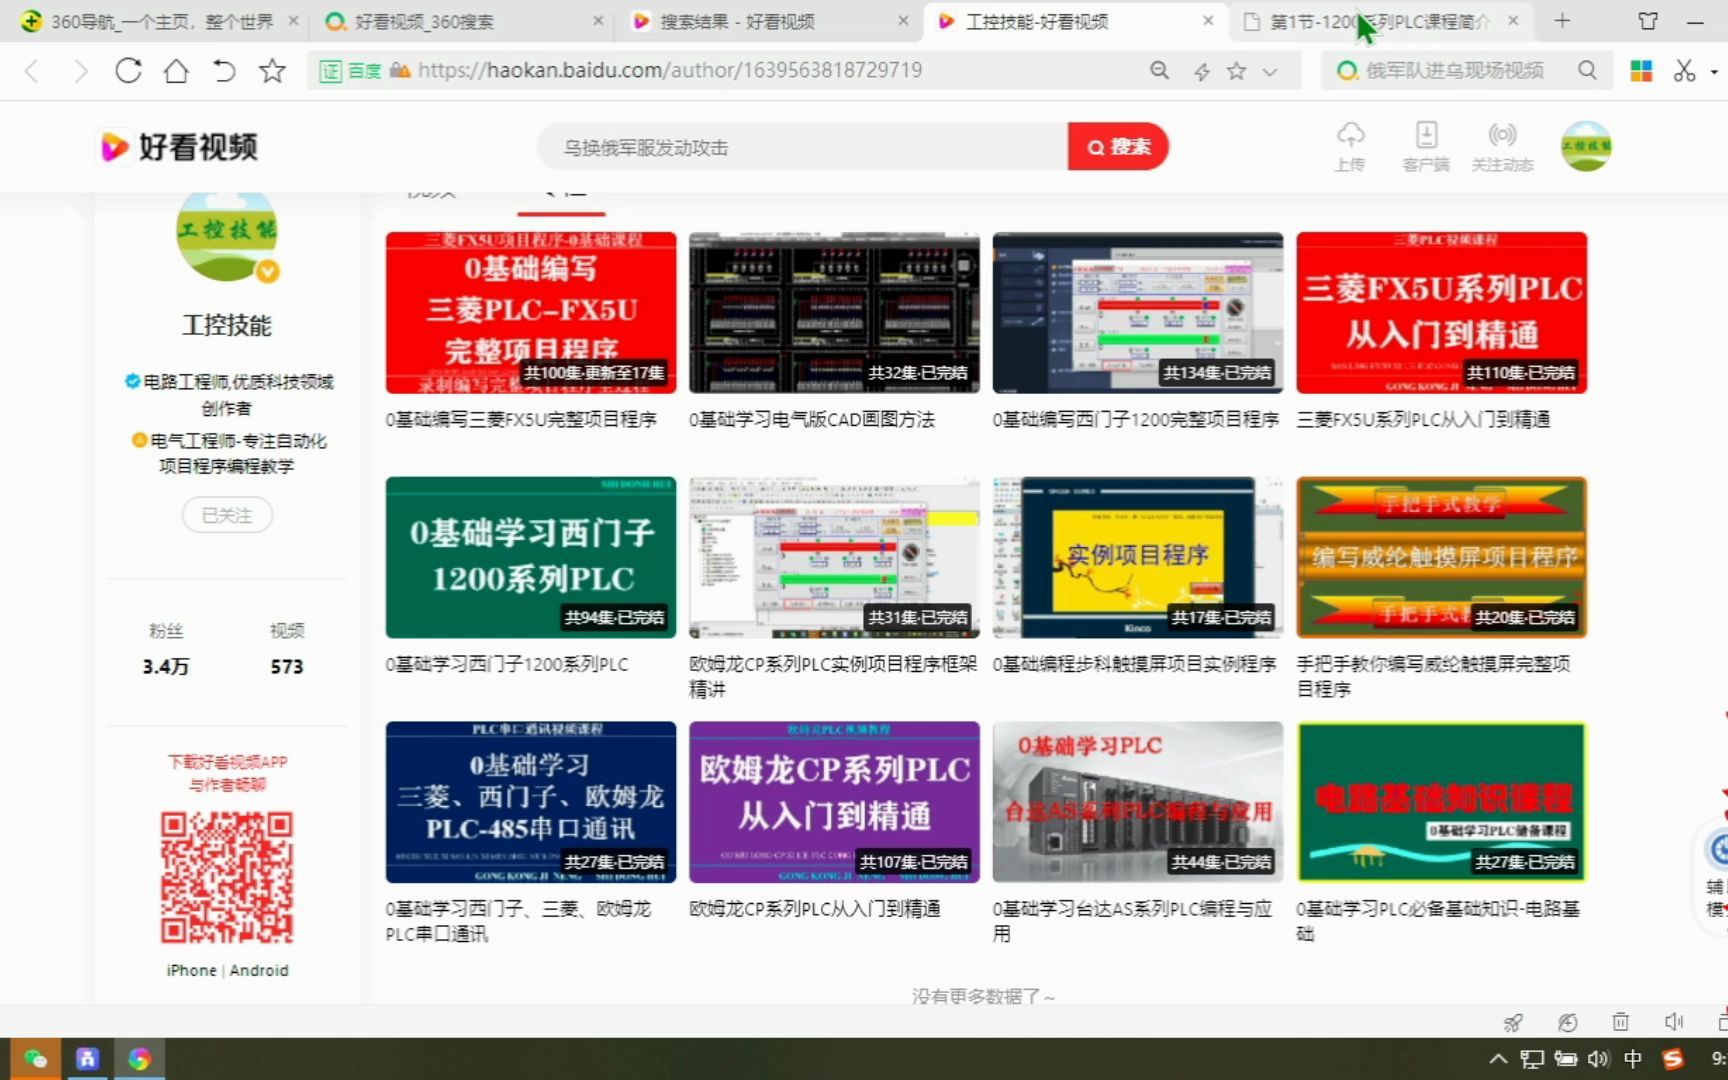Screen dimensions: 1728x1080
Task: Click the rocket accelerator icon in status bar
Action: click(1513, 1022)
